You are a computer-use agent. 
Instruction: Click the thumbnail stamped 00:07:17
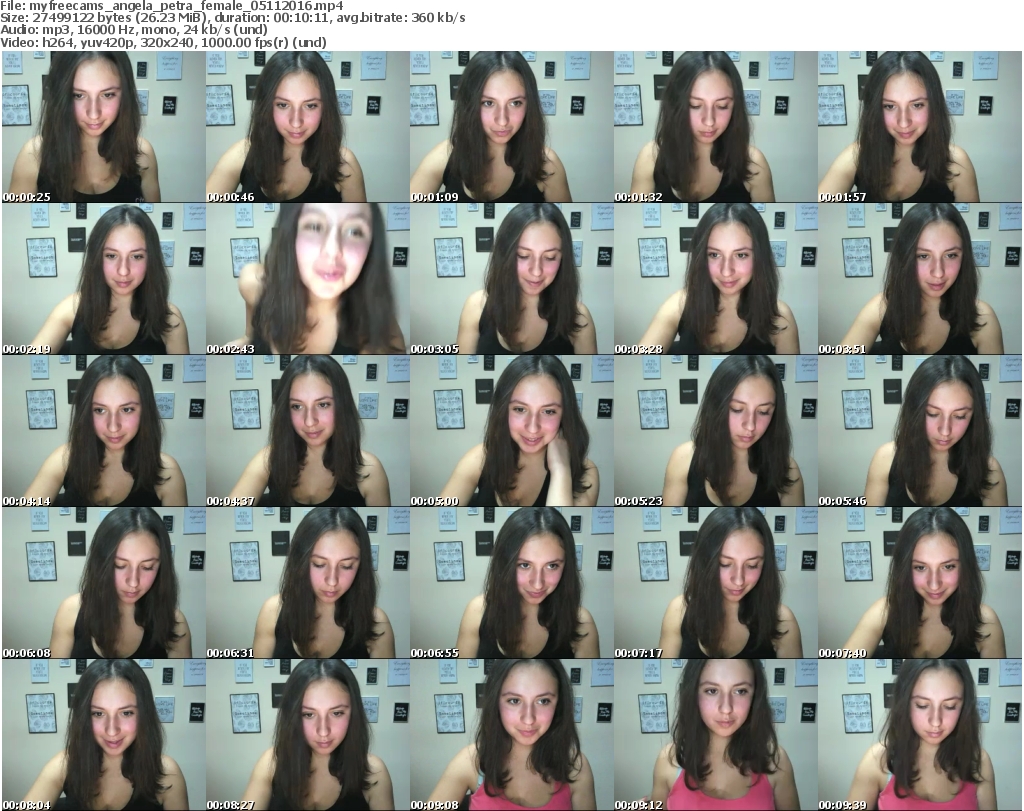(x=715, y=582)
